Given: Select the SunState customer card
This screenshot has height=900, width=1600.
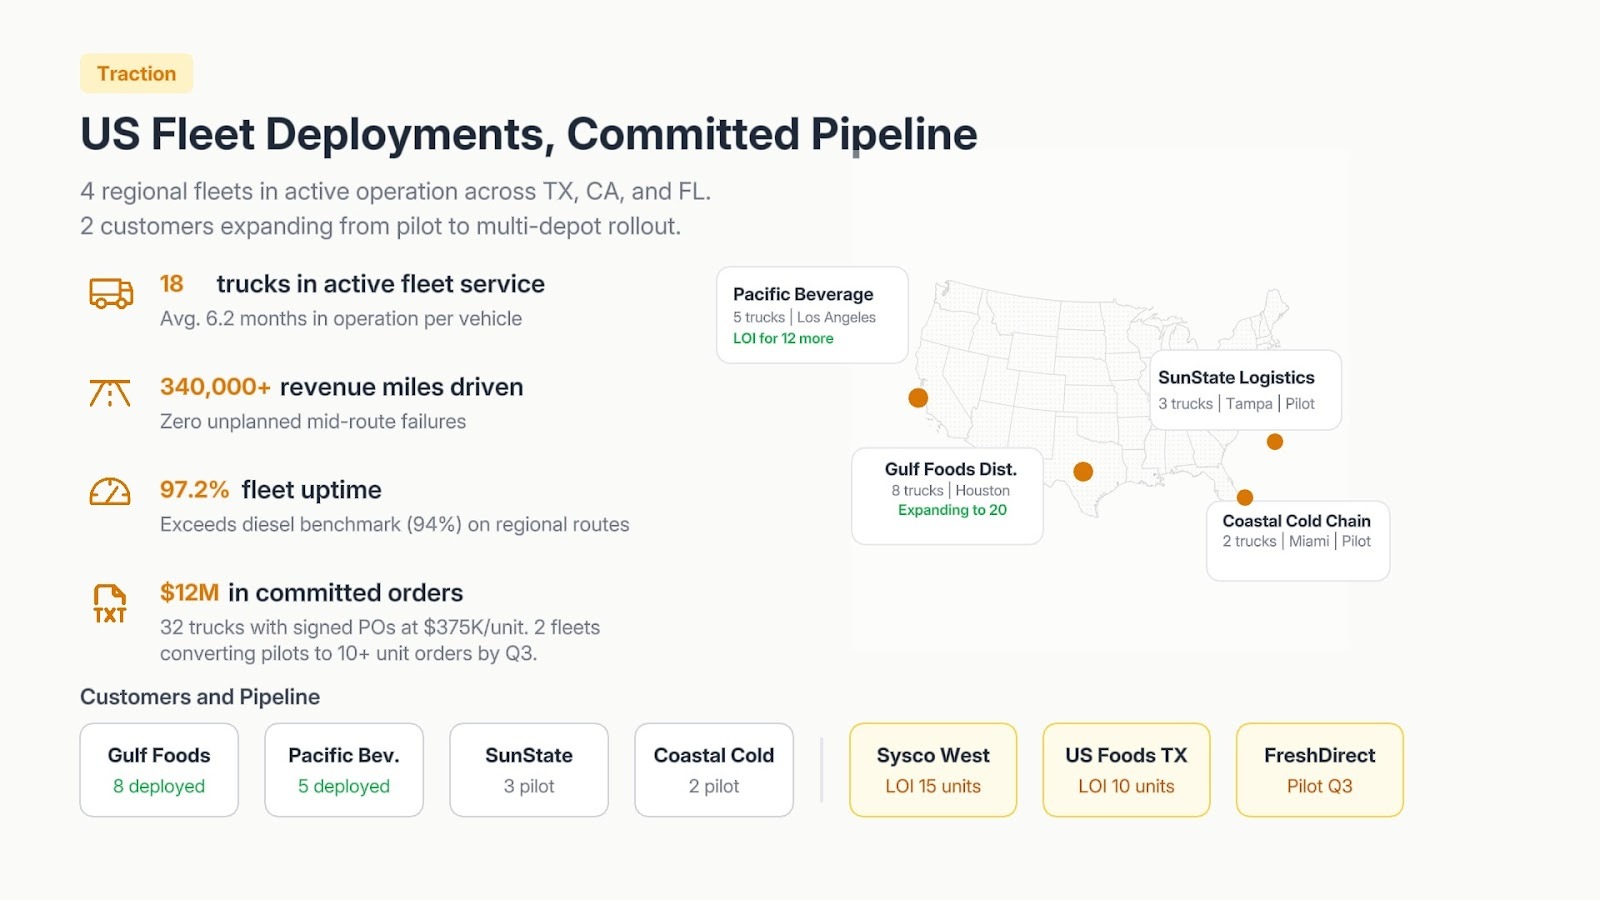Looking at the screenshot, I should [x=529, y=770].
